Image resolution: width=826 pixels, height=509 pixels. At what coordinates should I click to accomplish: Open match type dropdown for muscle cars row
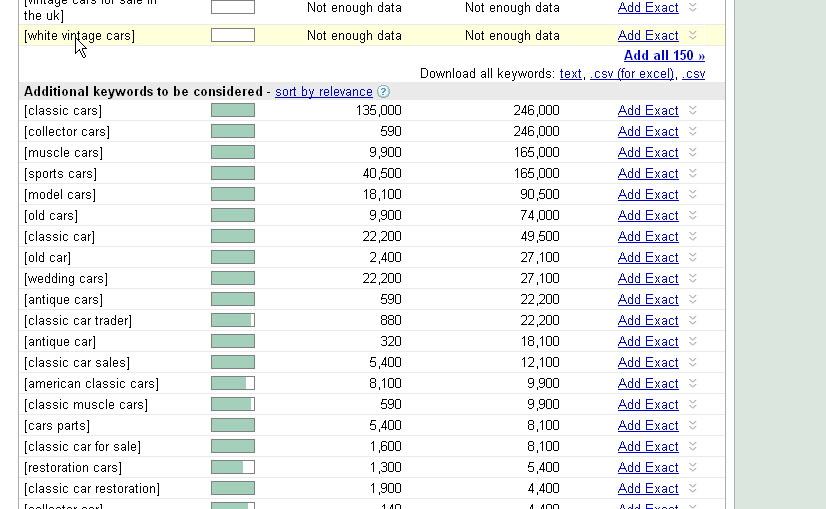point(692,152)
